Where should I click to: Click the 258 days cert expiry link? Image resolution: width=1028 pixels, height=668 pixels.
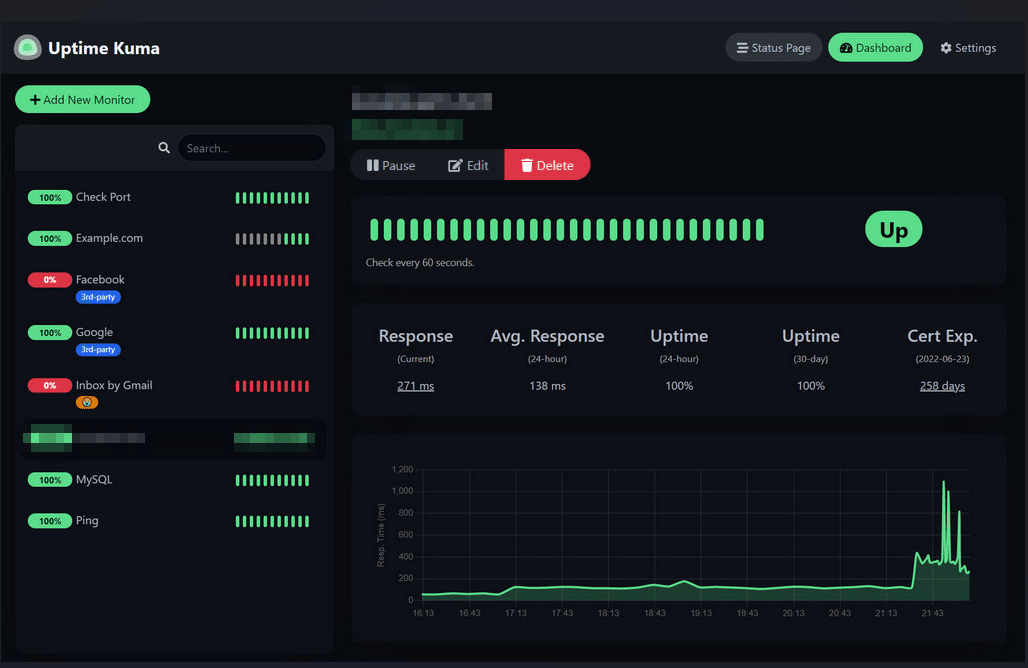(942, 386)
